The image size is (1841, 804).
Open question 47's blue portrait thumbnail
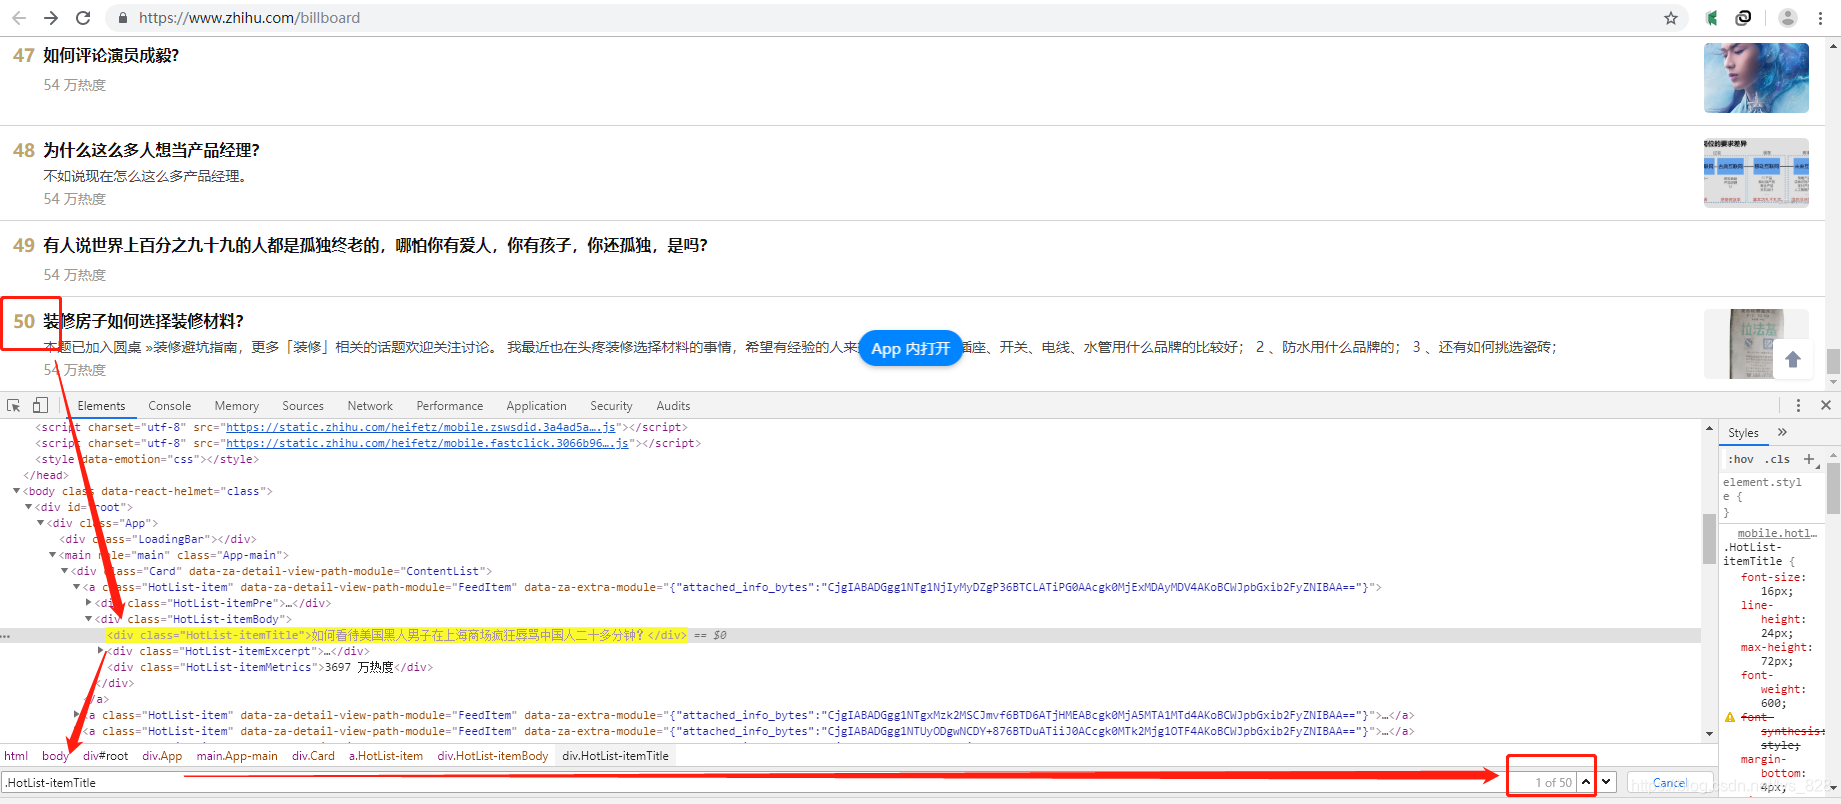coord(1756,78)
